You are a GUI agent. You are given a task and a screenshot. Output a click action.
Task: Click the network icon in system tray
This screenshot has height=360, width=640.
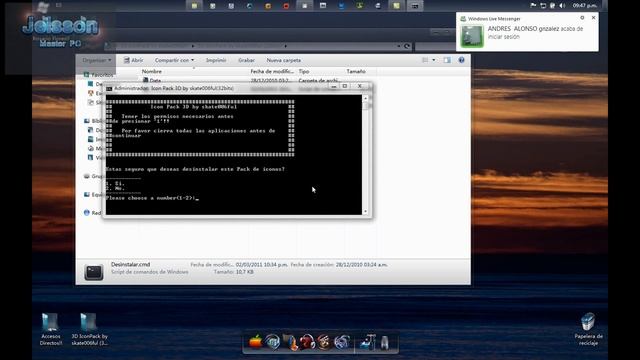click(x=543, y=5)
